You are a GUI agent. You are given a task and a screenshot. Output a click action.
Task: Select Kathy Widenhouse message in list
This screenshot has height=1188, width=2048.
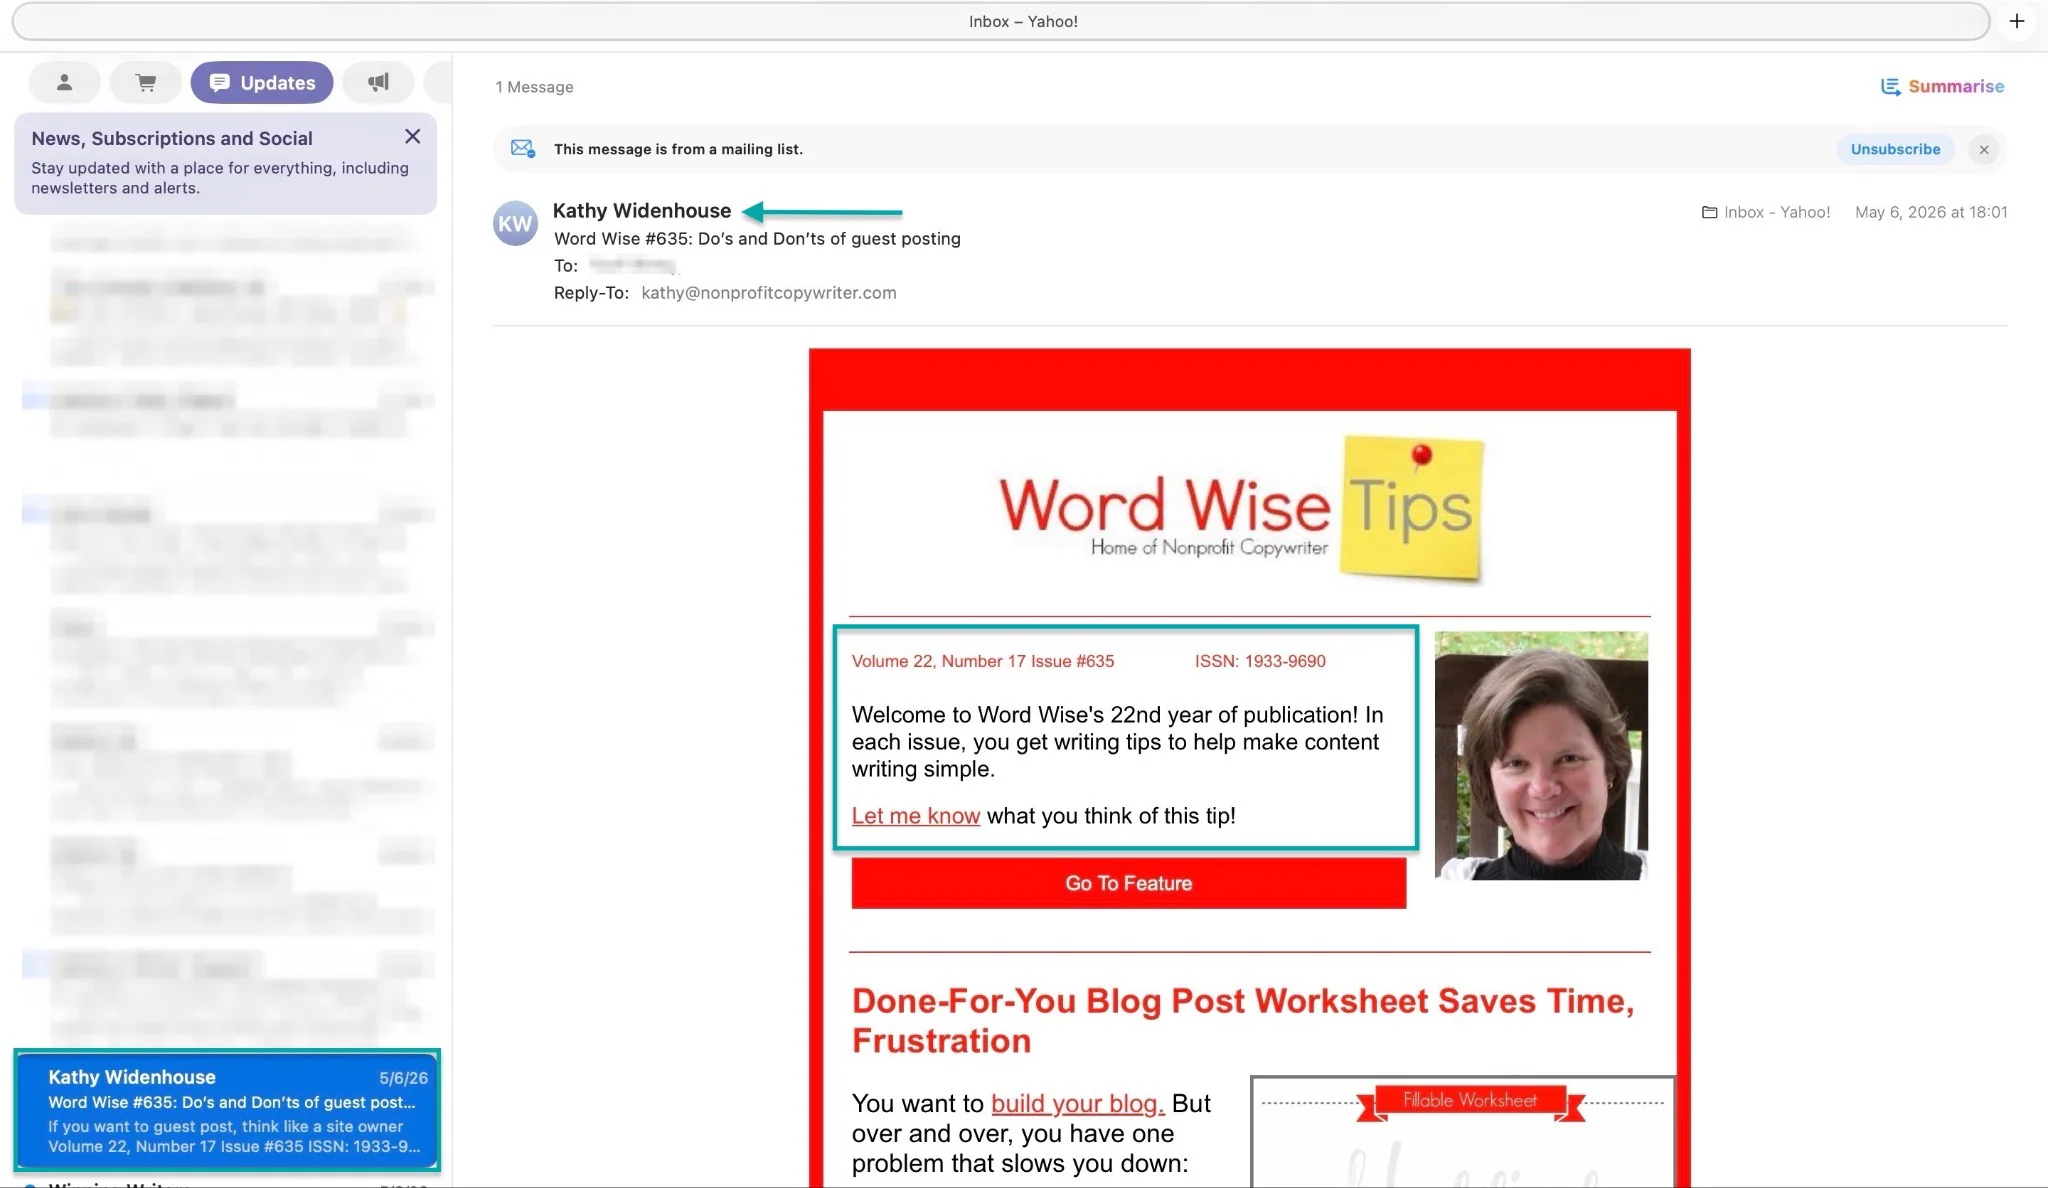point(227,1110)
